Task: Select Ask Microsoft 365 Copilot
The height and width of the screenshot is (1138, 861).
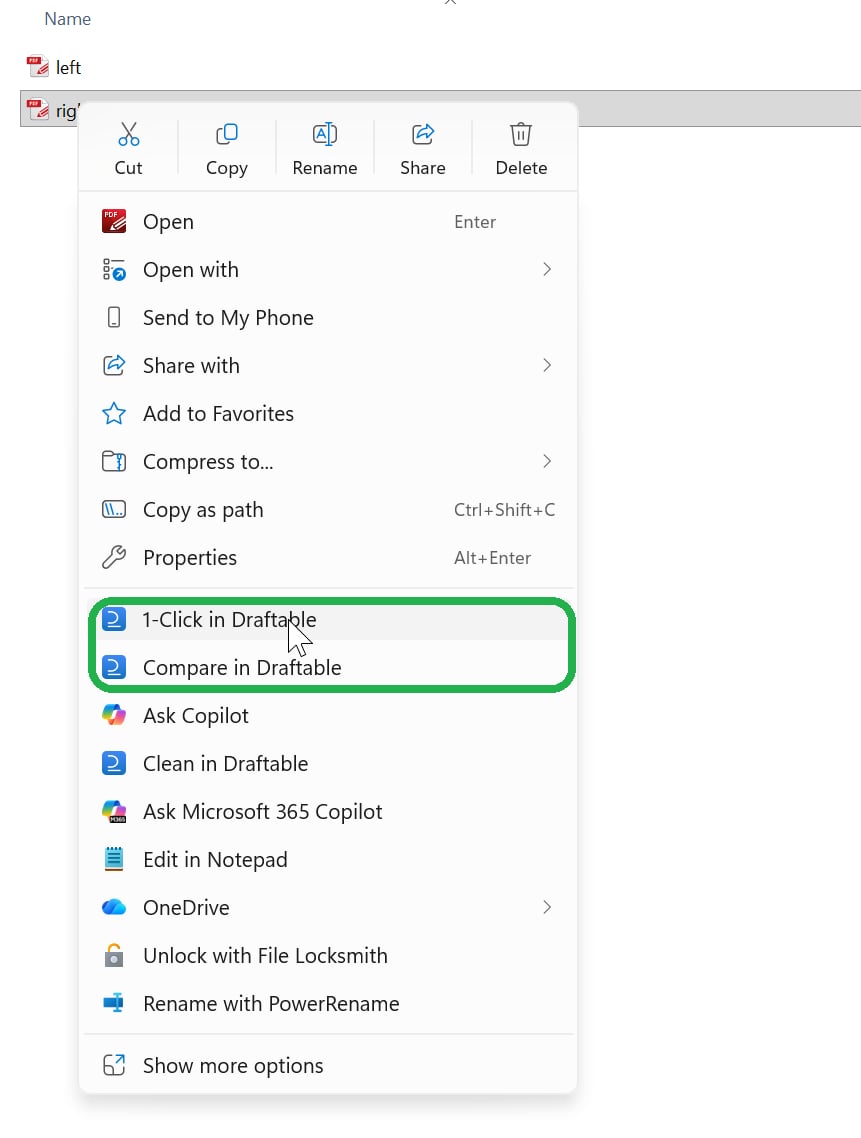Action: point(328,811)
